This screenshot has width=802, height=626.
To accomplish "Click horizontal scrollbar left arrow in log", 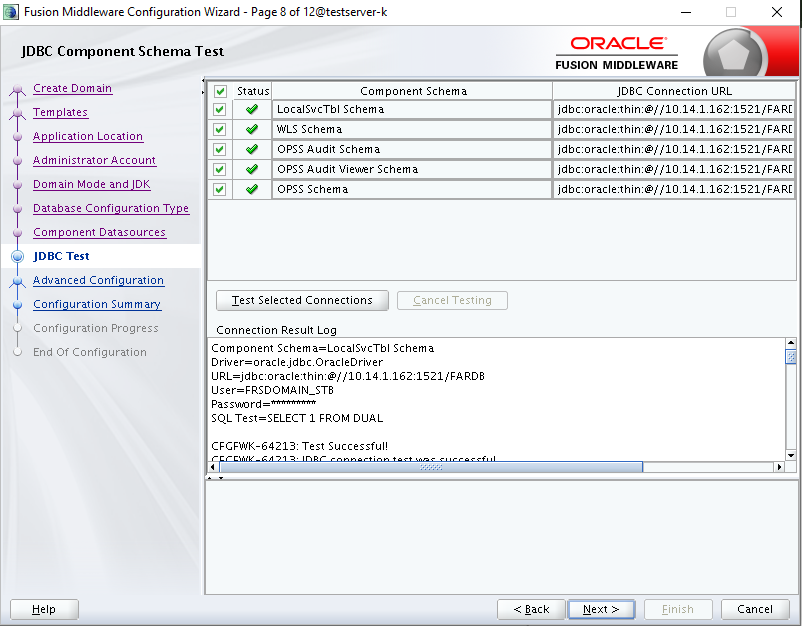I will coord(213,466).
